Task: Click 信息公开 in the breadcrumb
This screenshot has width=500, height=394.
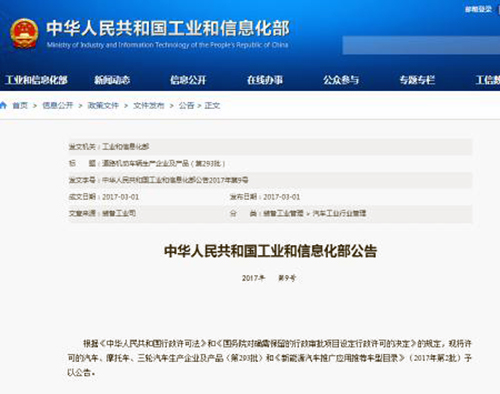Action: 58,105
